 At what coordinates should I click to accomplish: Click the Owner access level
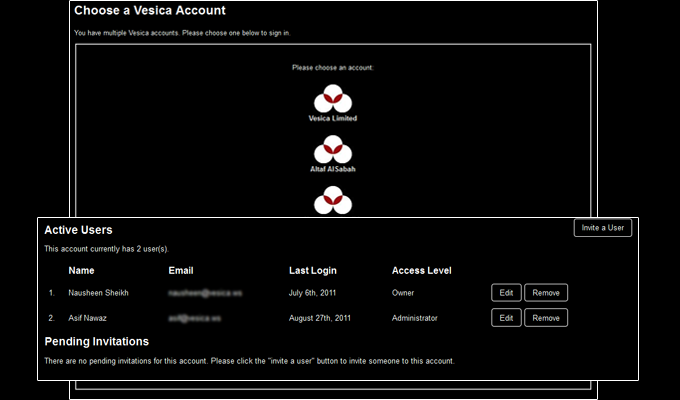coord(403,293)
